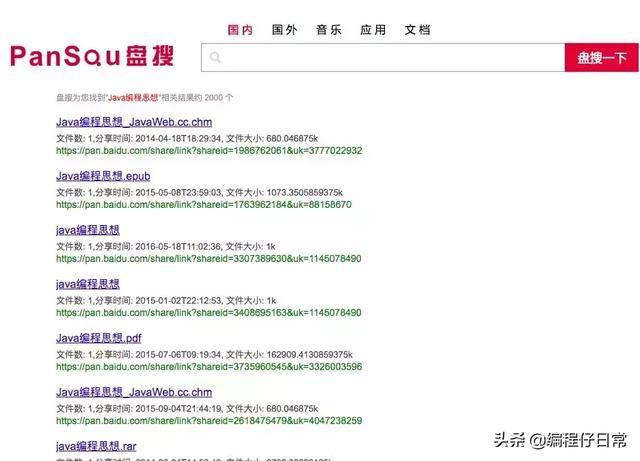Click Baidu link with shareid=3307389630

coord(209,258)
